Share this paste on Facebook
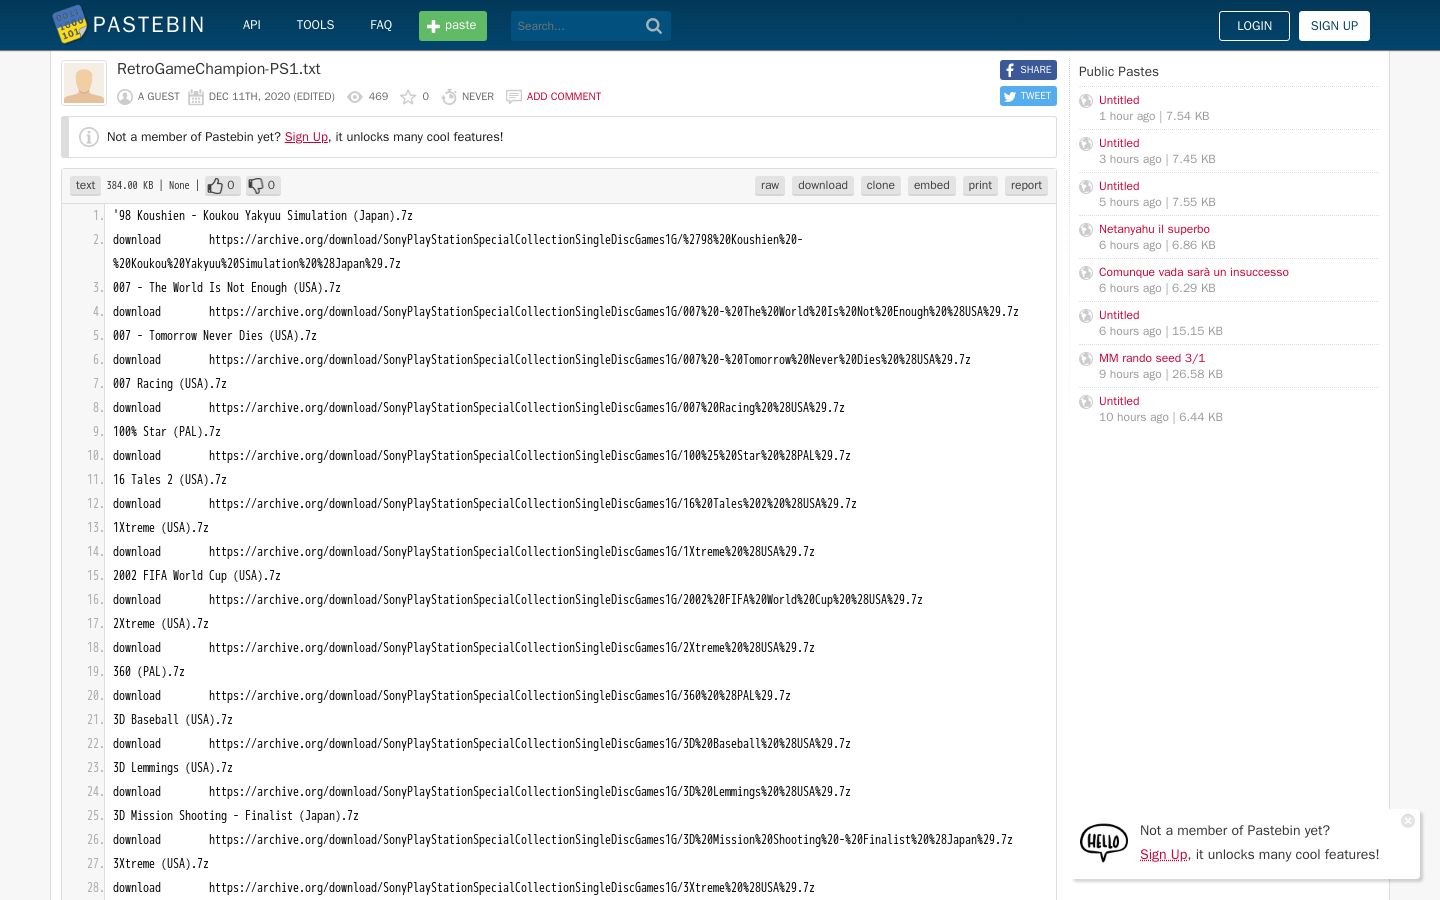Viewport: 1440px width, 900px height. point(1028,70)
